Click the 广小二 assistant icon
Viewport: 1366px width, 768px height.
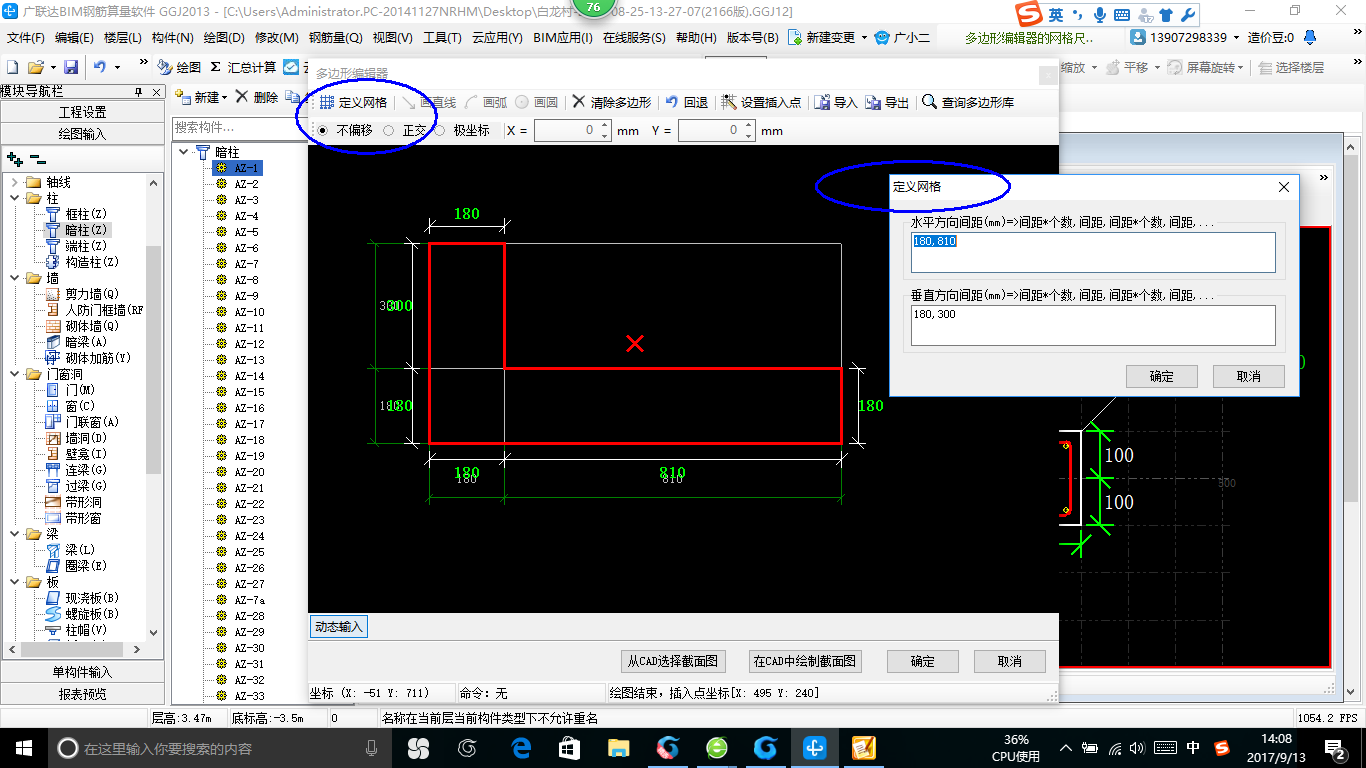click(x=882, y=37)
